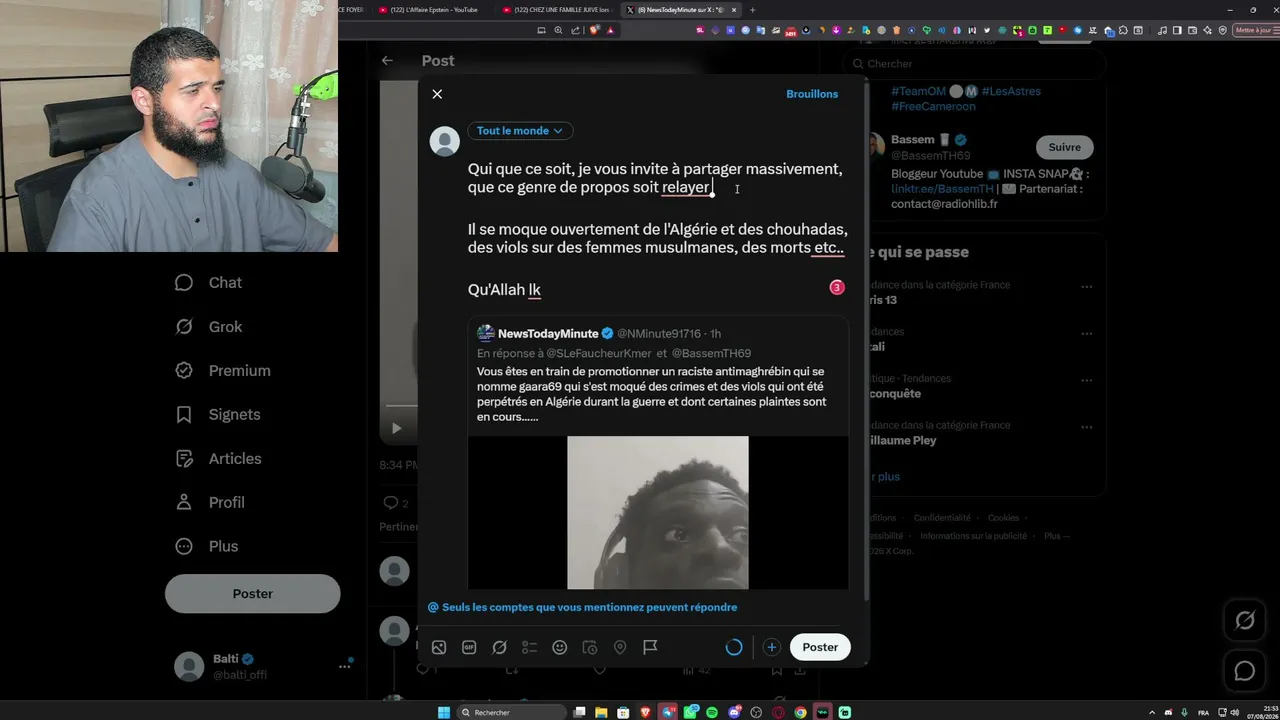Open the taskbar clock showing 21:53
The image size is (1280, 720).
coord(1261,712)
